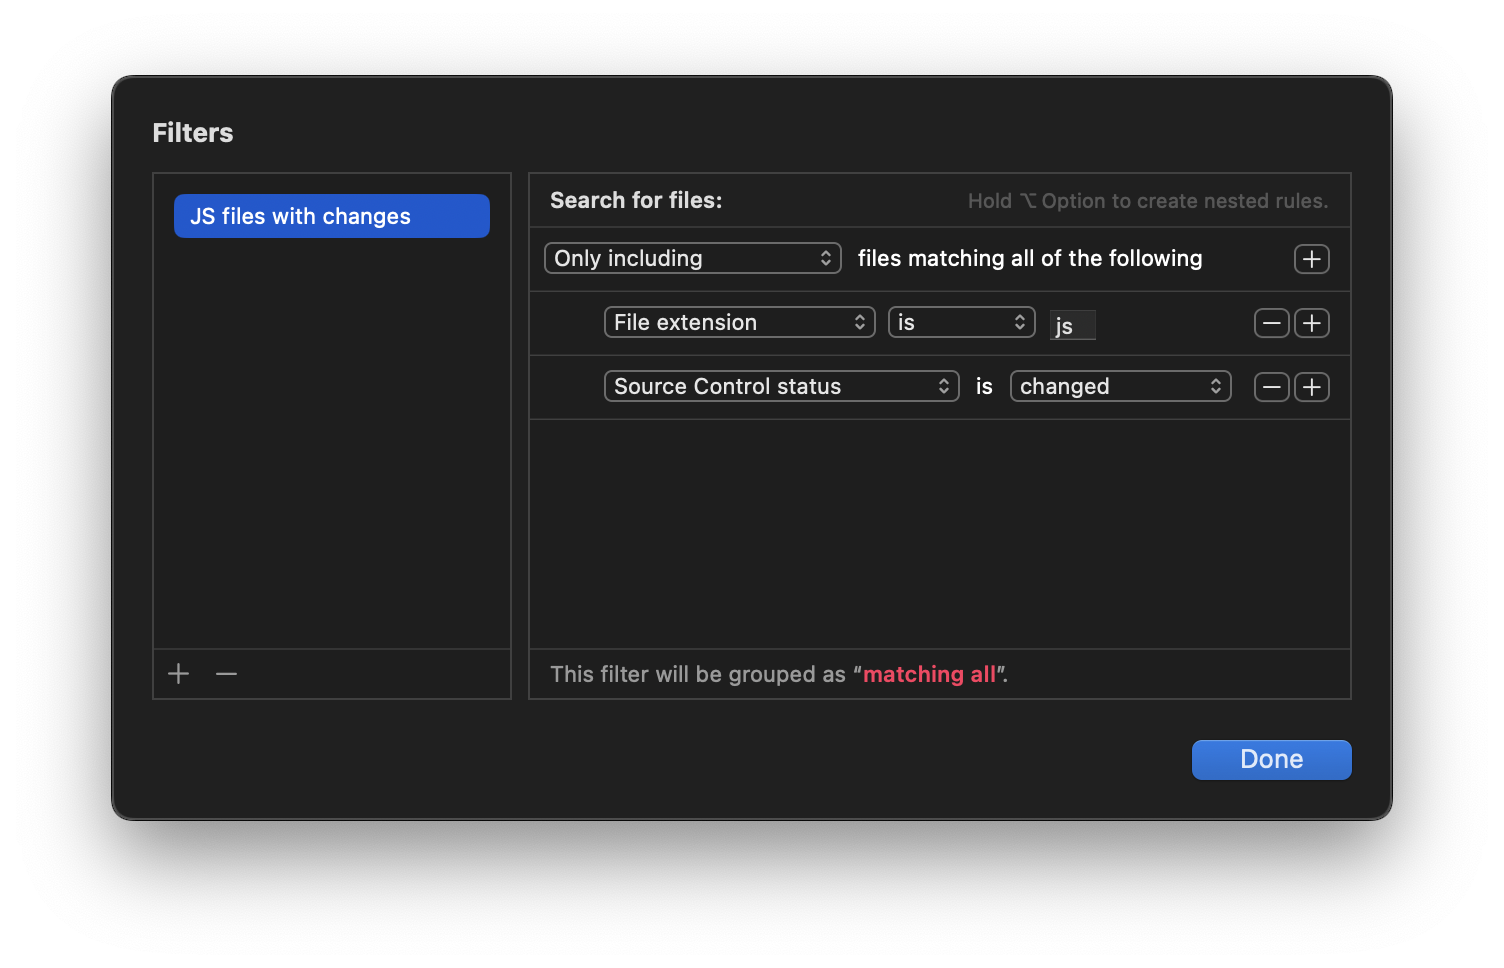Click the 'matching all' highlighted text
The width and height of the screenshot is (1504, 968).
tap(929, 674)
